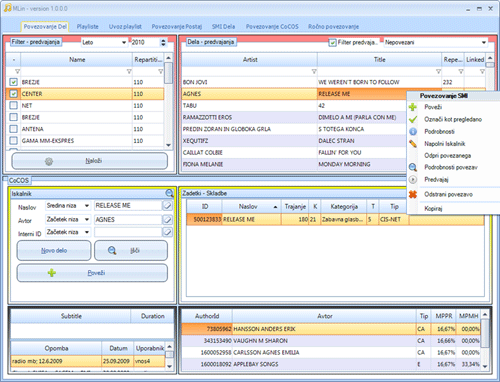
Task: Open the Naslov Sredina niza dropdown
Action: [x=87, y=206]
